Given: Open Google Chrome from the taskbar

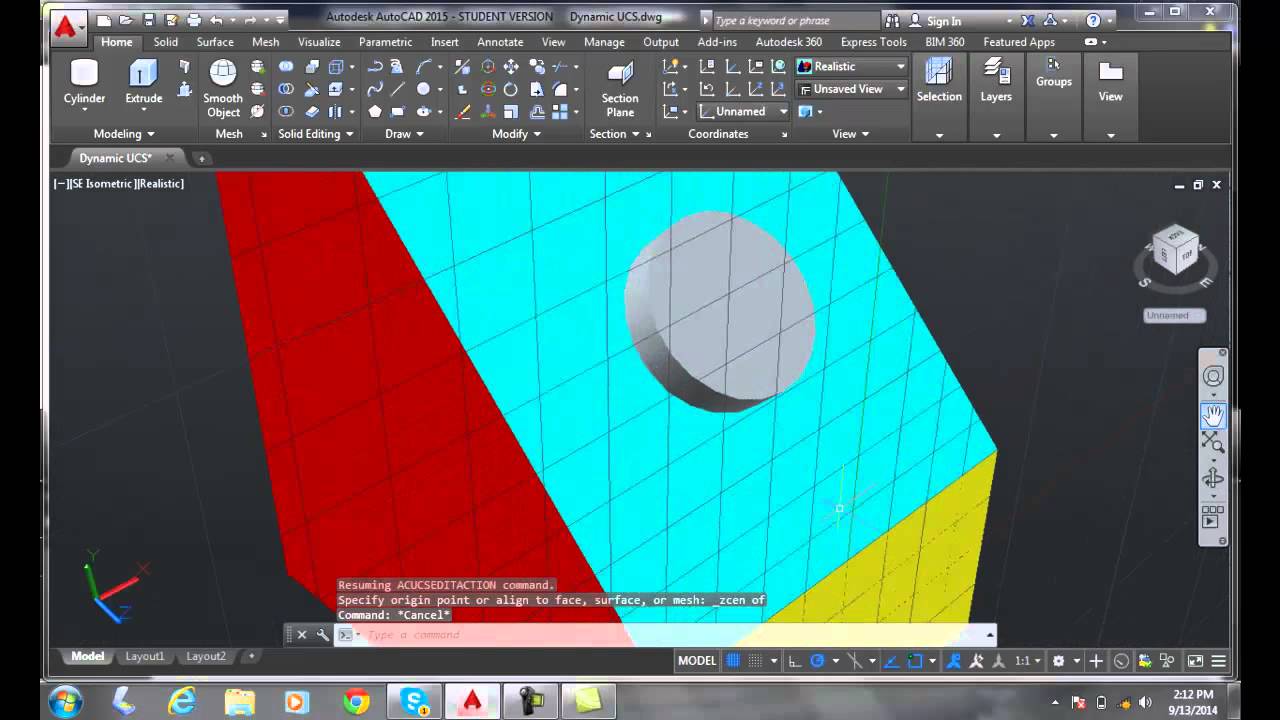Looking at the screenshot, I should coord(356,702).
